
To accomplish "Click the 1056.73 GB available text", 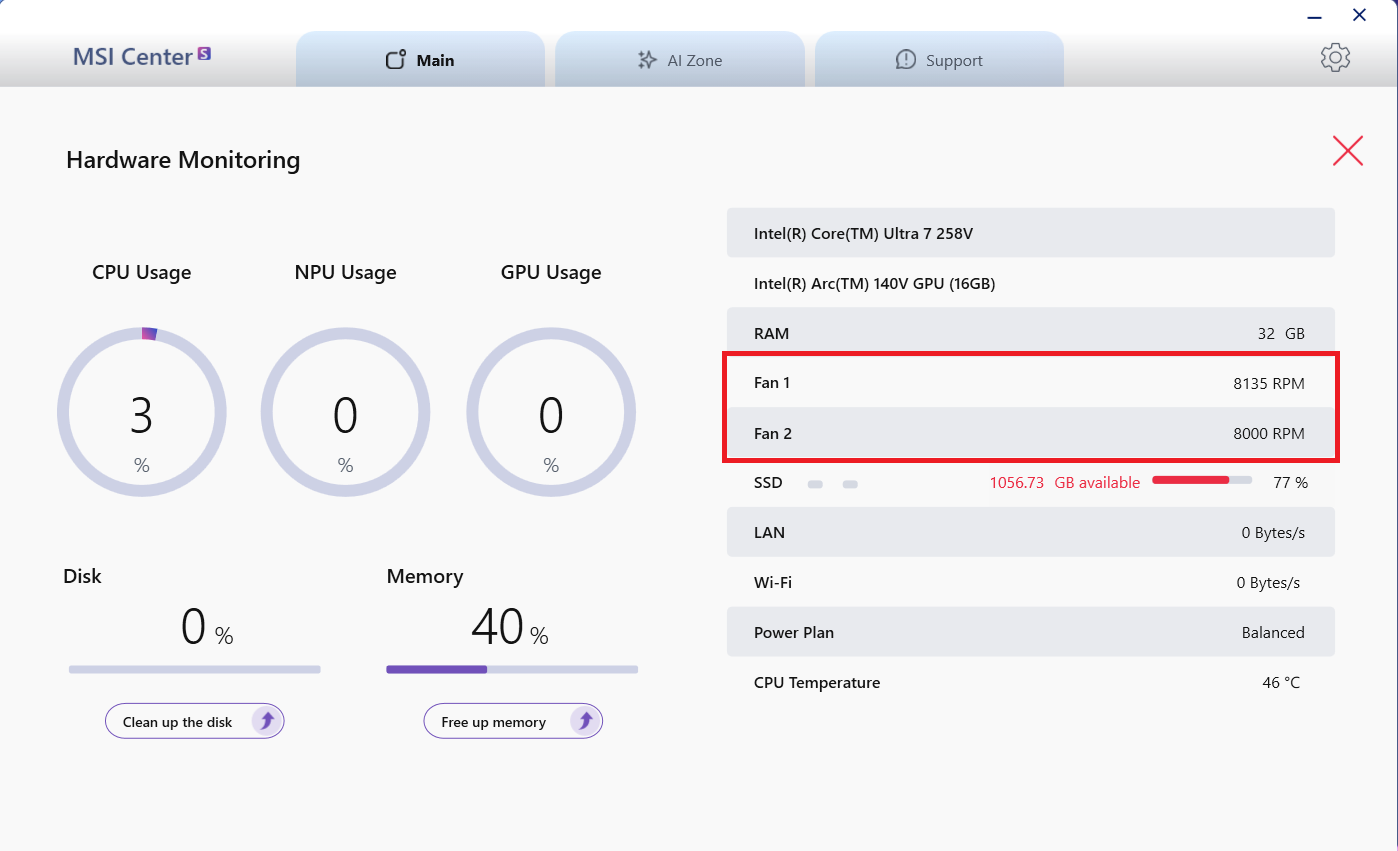I will (x=1065, y=482).
